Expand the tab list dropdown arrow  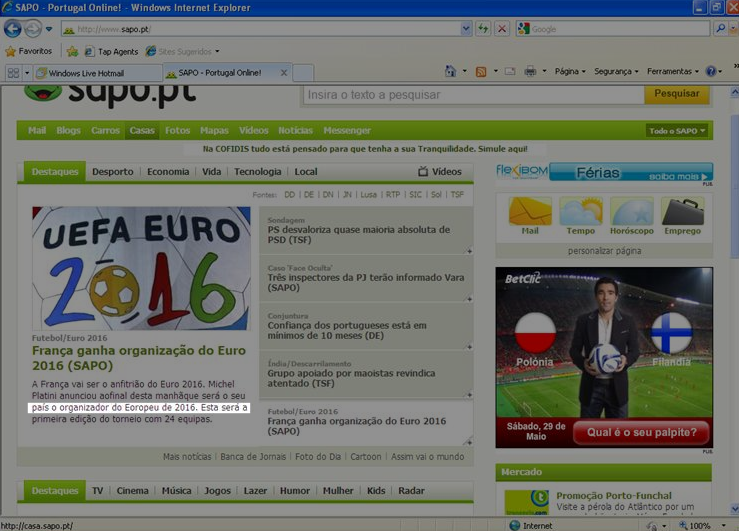coord(27,73)
